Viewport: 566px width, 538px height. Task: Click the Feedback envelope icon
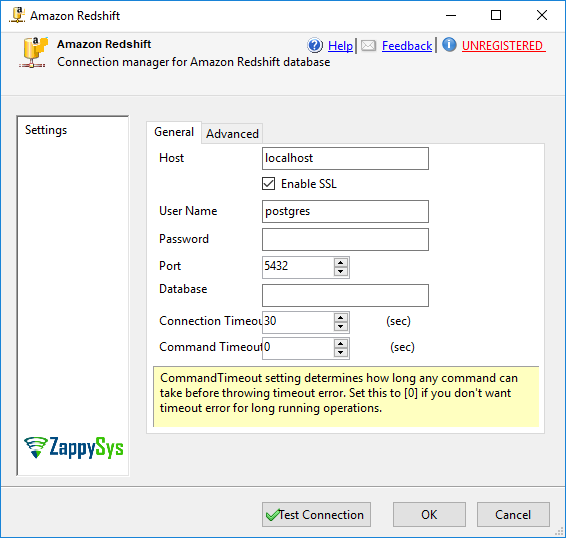click(x=369, y=46)
